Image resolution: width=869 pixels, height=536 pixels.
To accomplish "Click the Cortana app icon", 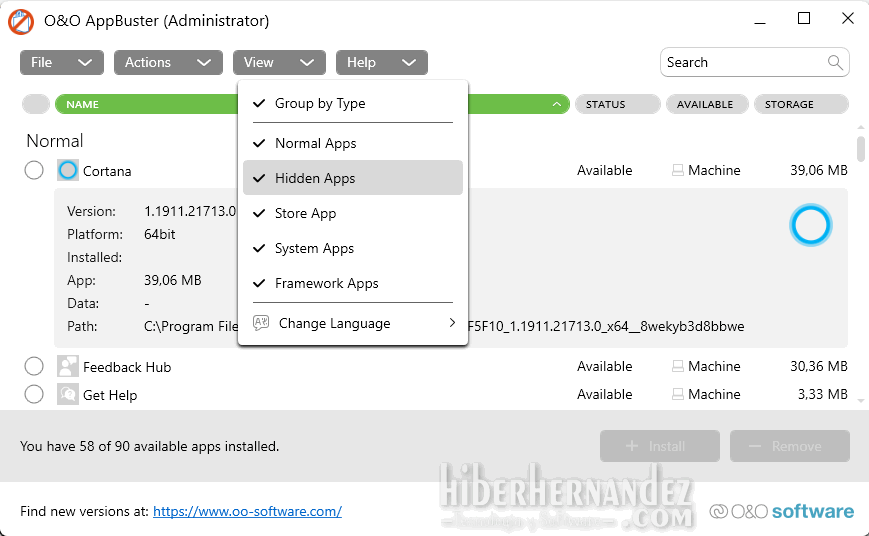I will click(68, 170).
